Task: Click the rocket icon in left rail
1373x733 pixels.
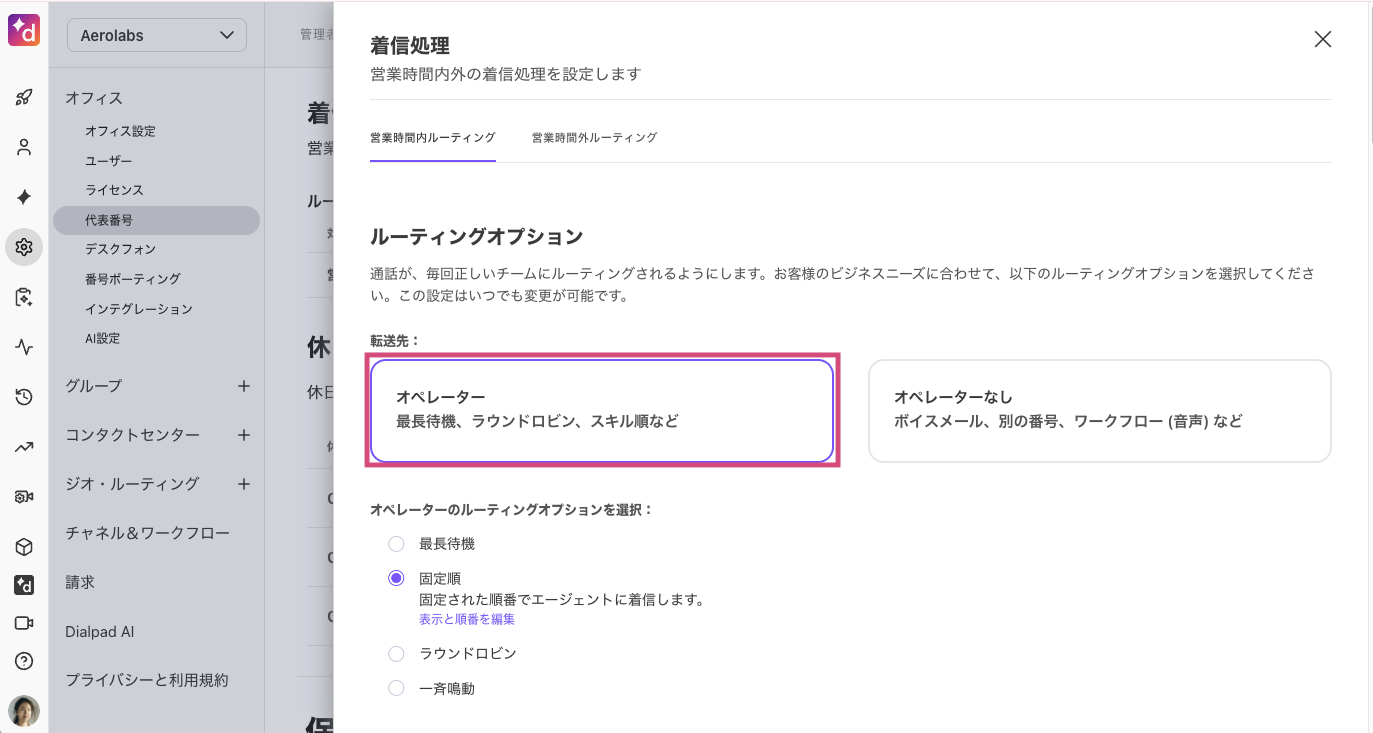Action: 24,97
